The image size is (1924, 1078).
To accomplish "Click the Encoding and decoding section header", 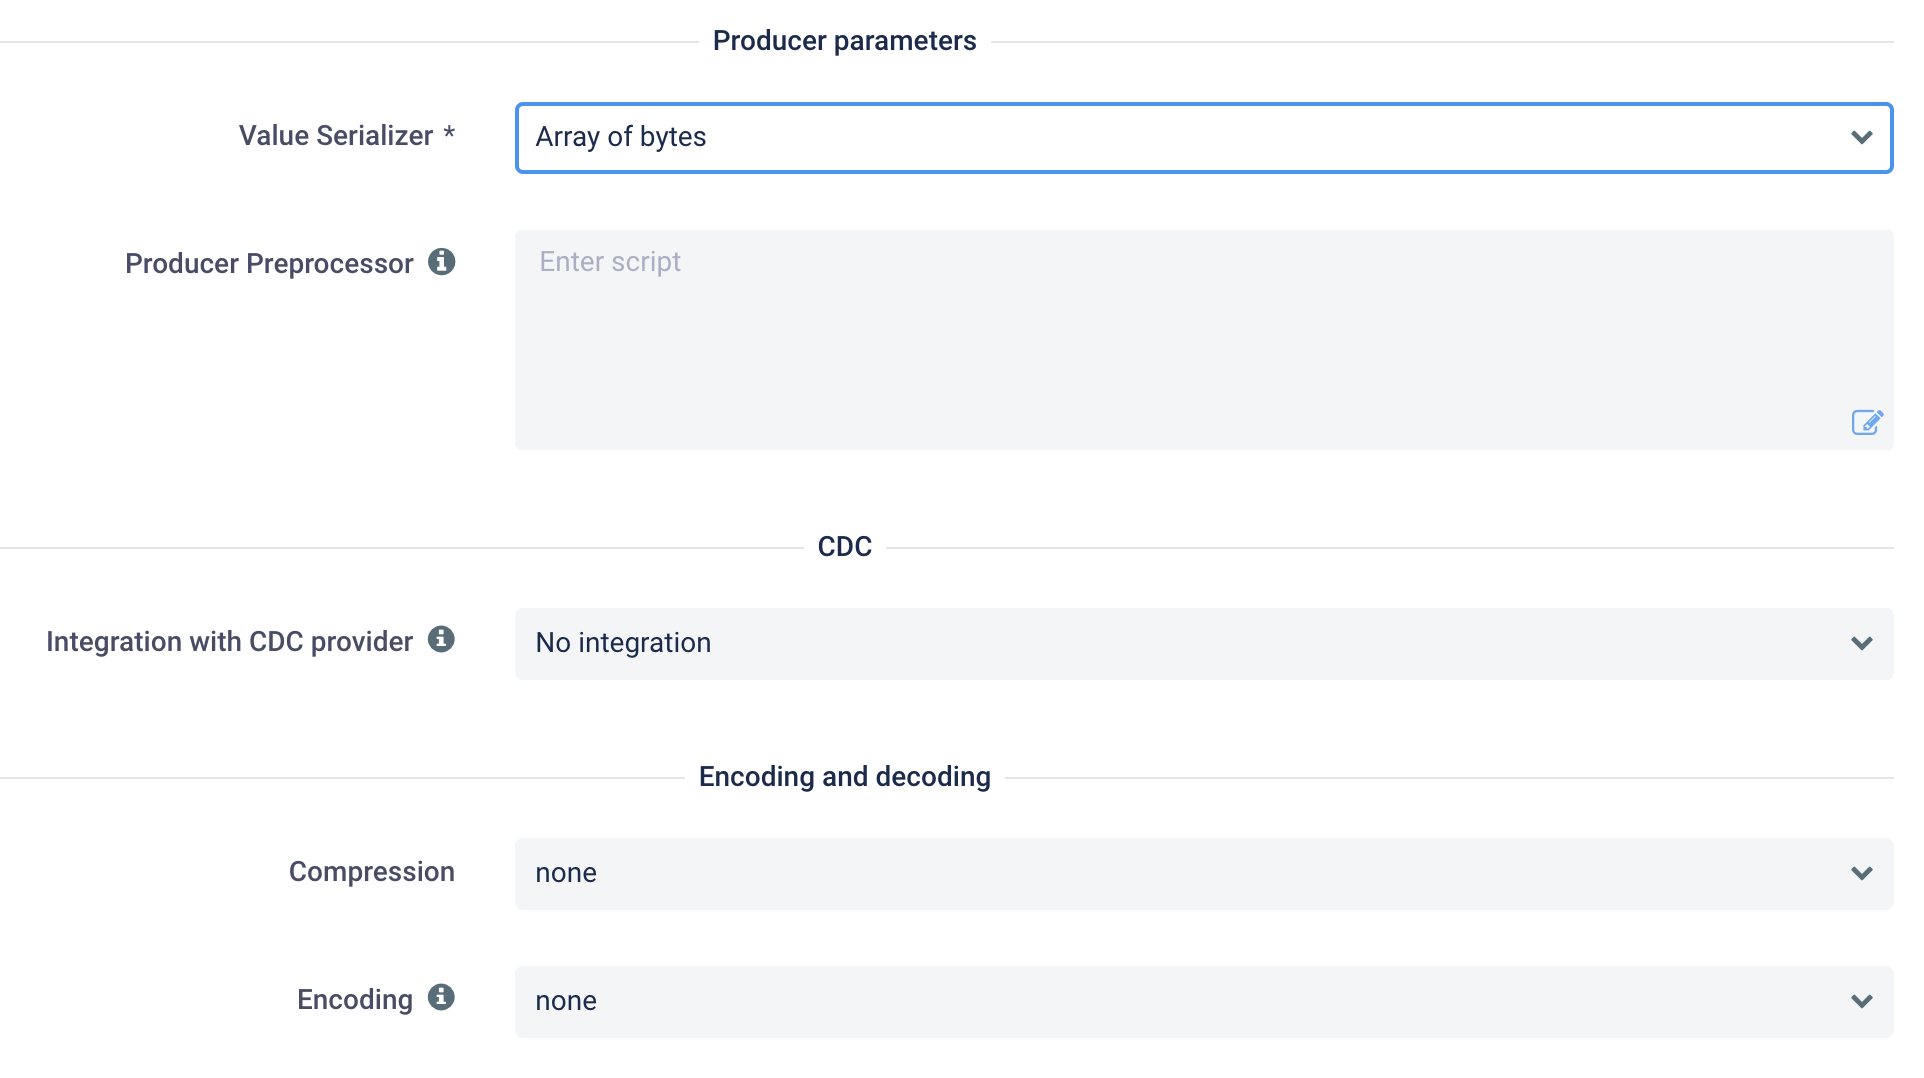I will coord(845,775).
